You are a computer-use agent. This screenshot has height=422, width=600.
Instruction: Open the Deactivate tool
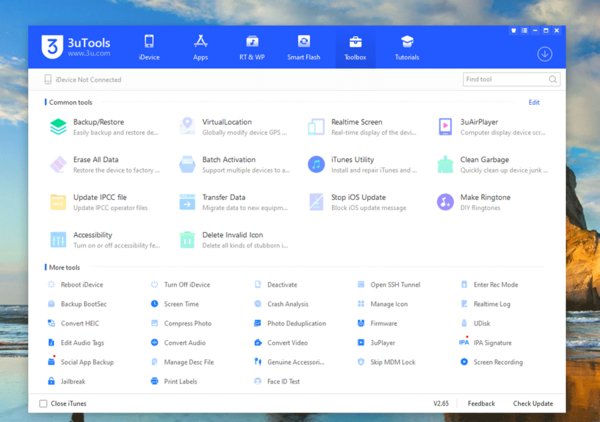point(276,285)
